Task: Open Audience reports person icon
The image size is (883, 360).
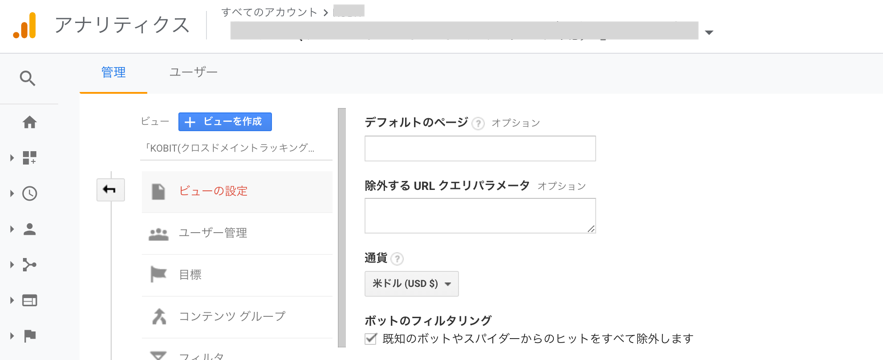Action: pyautogui.click(x=29, y=229)
